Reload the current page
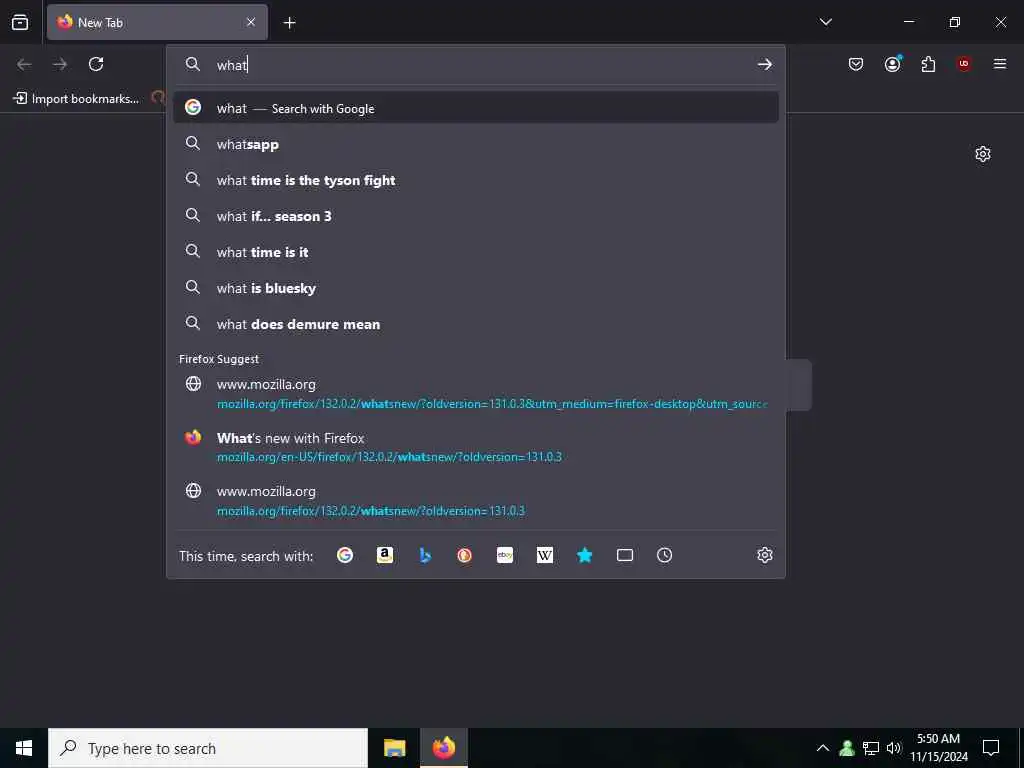Screen dimensions: 1024x768 pos(96,64)
